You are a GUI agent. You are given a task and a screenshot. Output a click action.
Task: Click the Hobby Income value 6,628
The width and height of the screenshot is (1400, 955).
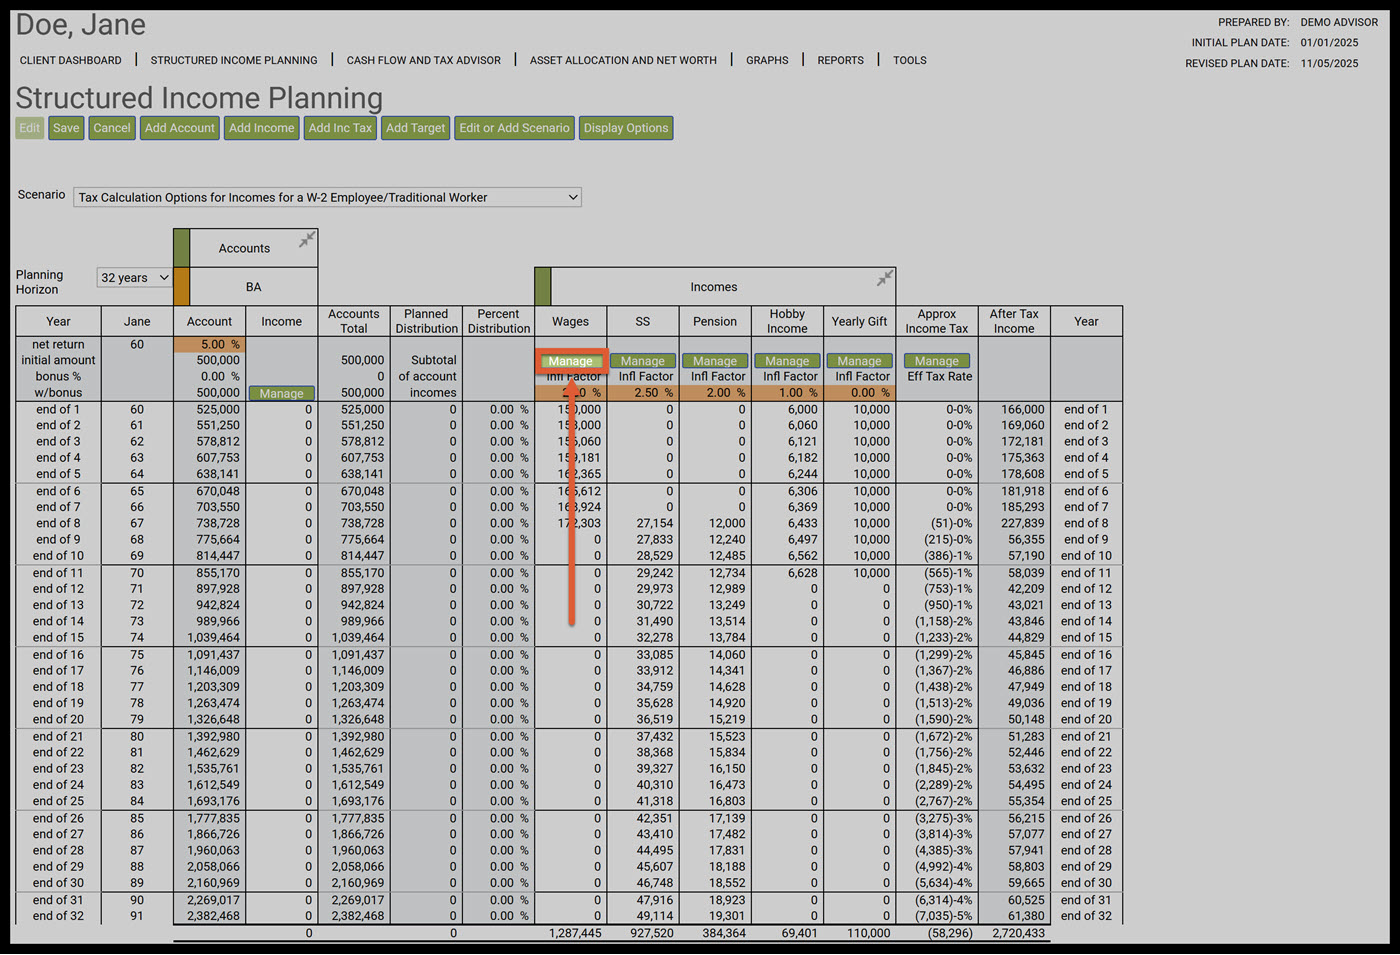802,573
